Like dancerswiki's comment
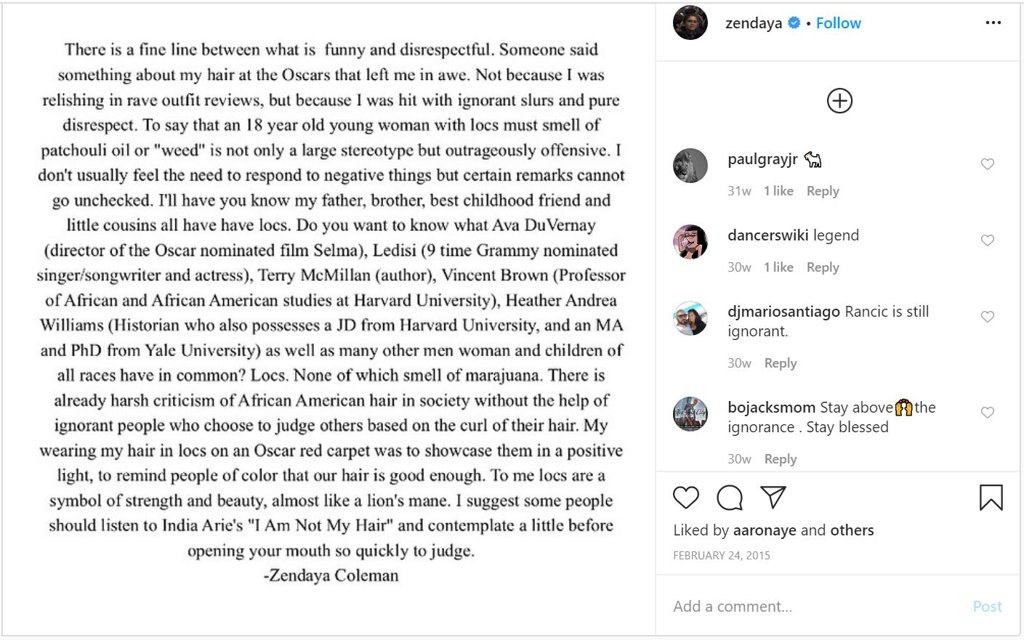1024x640 pixels. click(x=987, y=241)
